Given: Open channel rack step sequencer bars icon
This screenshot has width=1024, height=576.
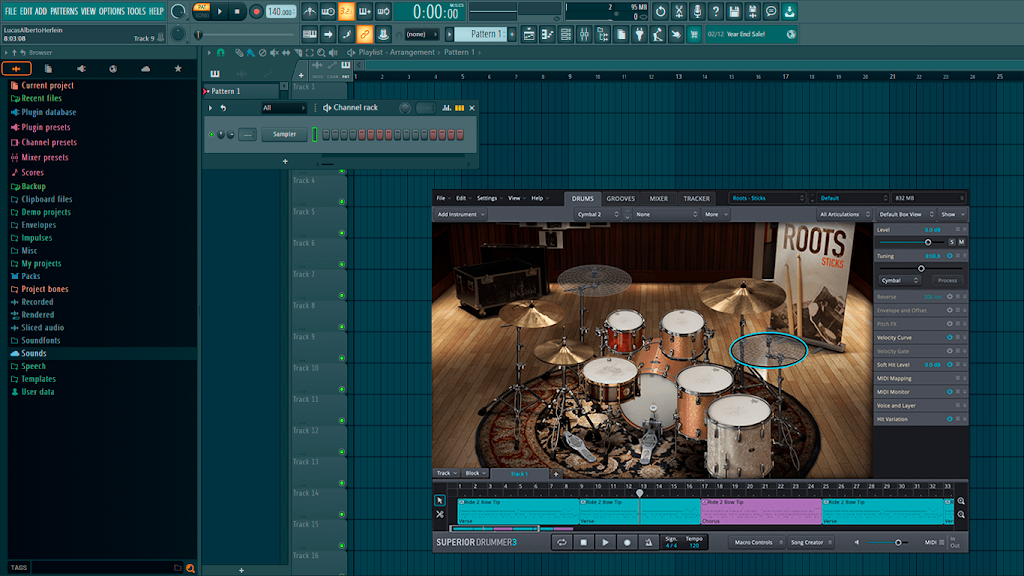Looking at the screenshot, I should click(x=460, y=108).
